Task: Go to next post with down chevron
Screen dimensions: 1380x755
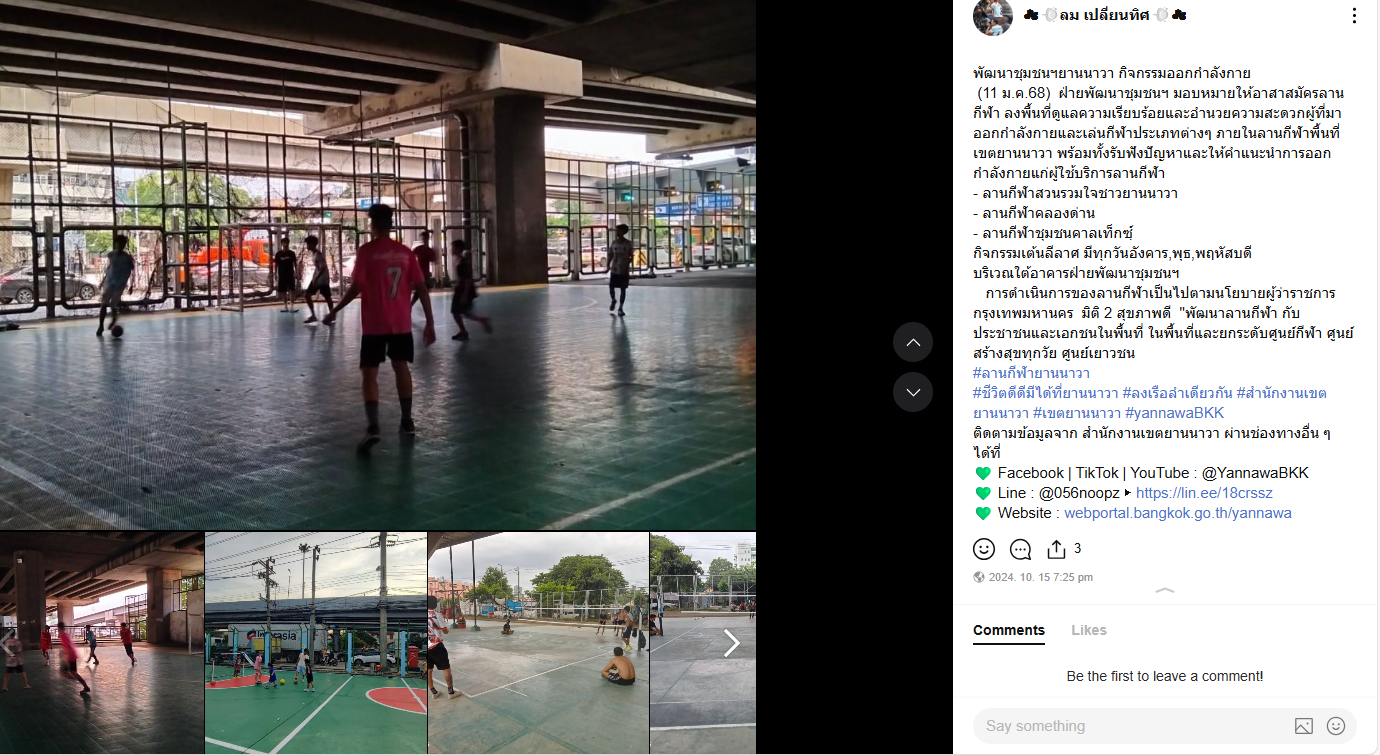Action: (x=913, y=392)
